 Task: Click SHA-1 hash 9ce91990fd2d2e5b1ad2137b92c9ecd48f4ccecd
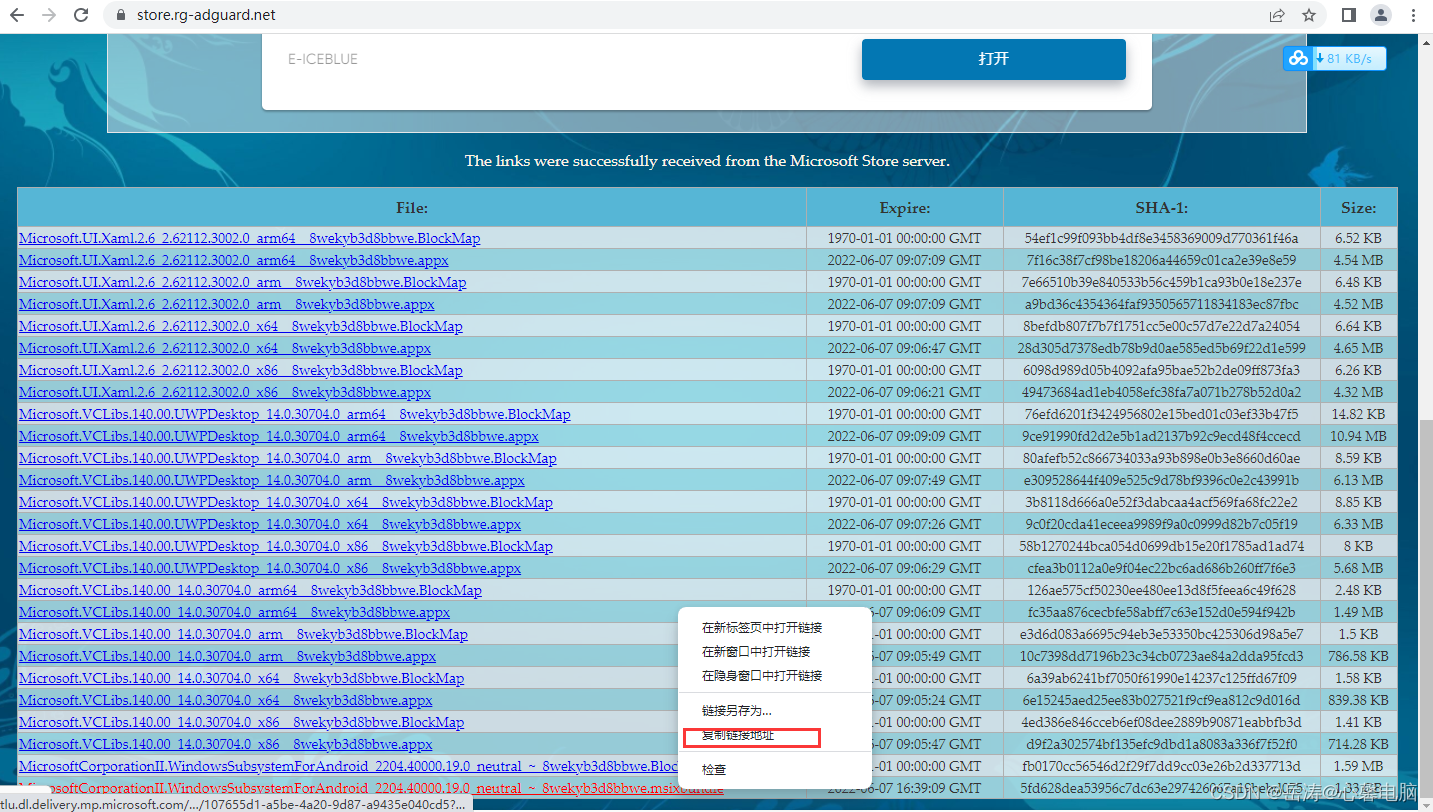(x=1162, y=436)
